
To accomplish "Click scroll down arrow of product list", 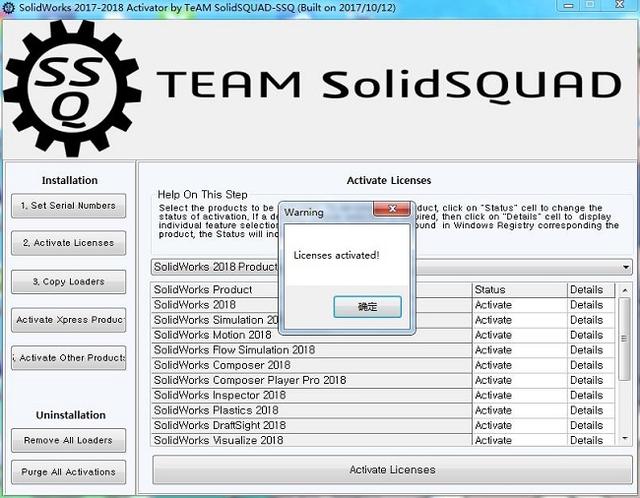I will tap(624, 438).
